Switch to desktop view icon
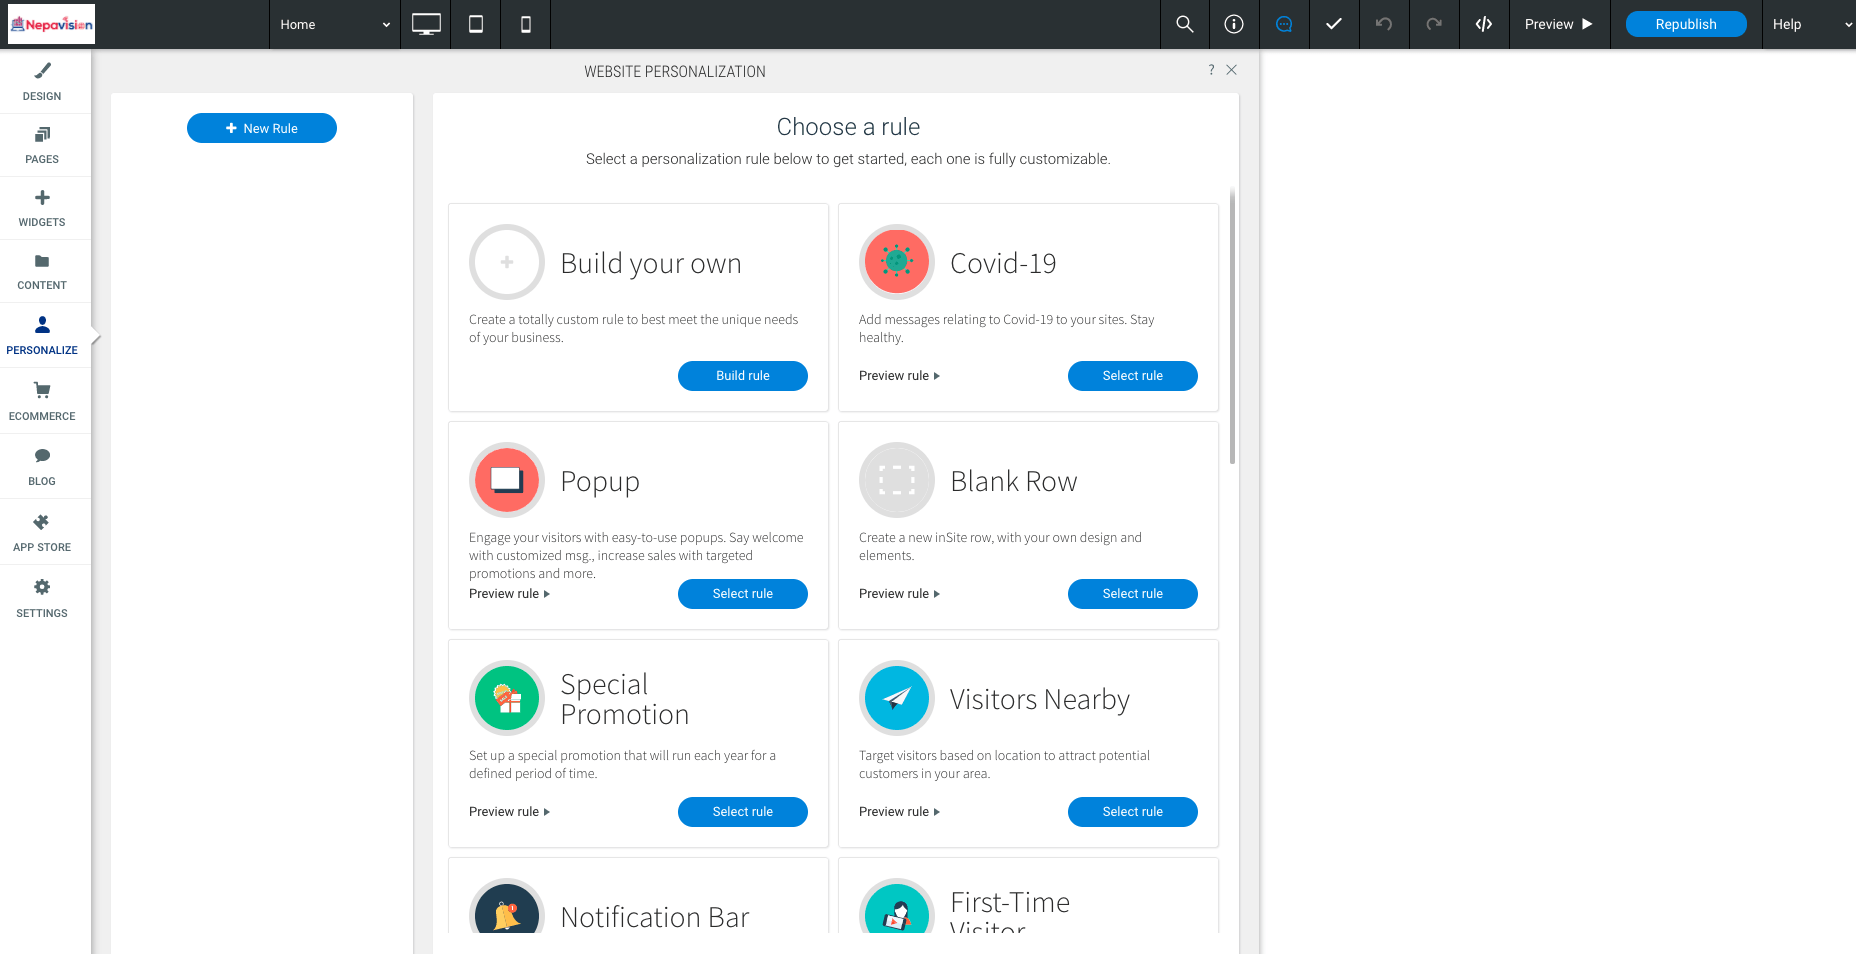The width and height of the screenshot is (1856, 954). click(x=426, y=24)
